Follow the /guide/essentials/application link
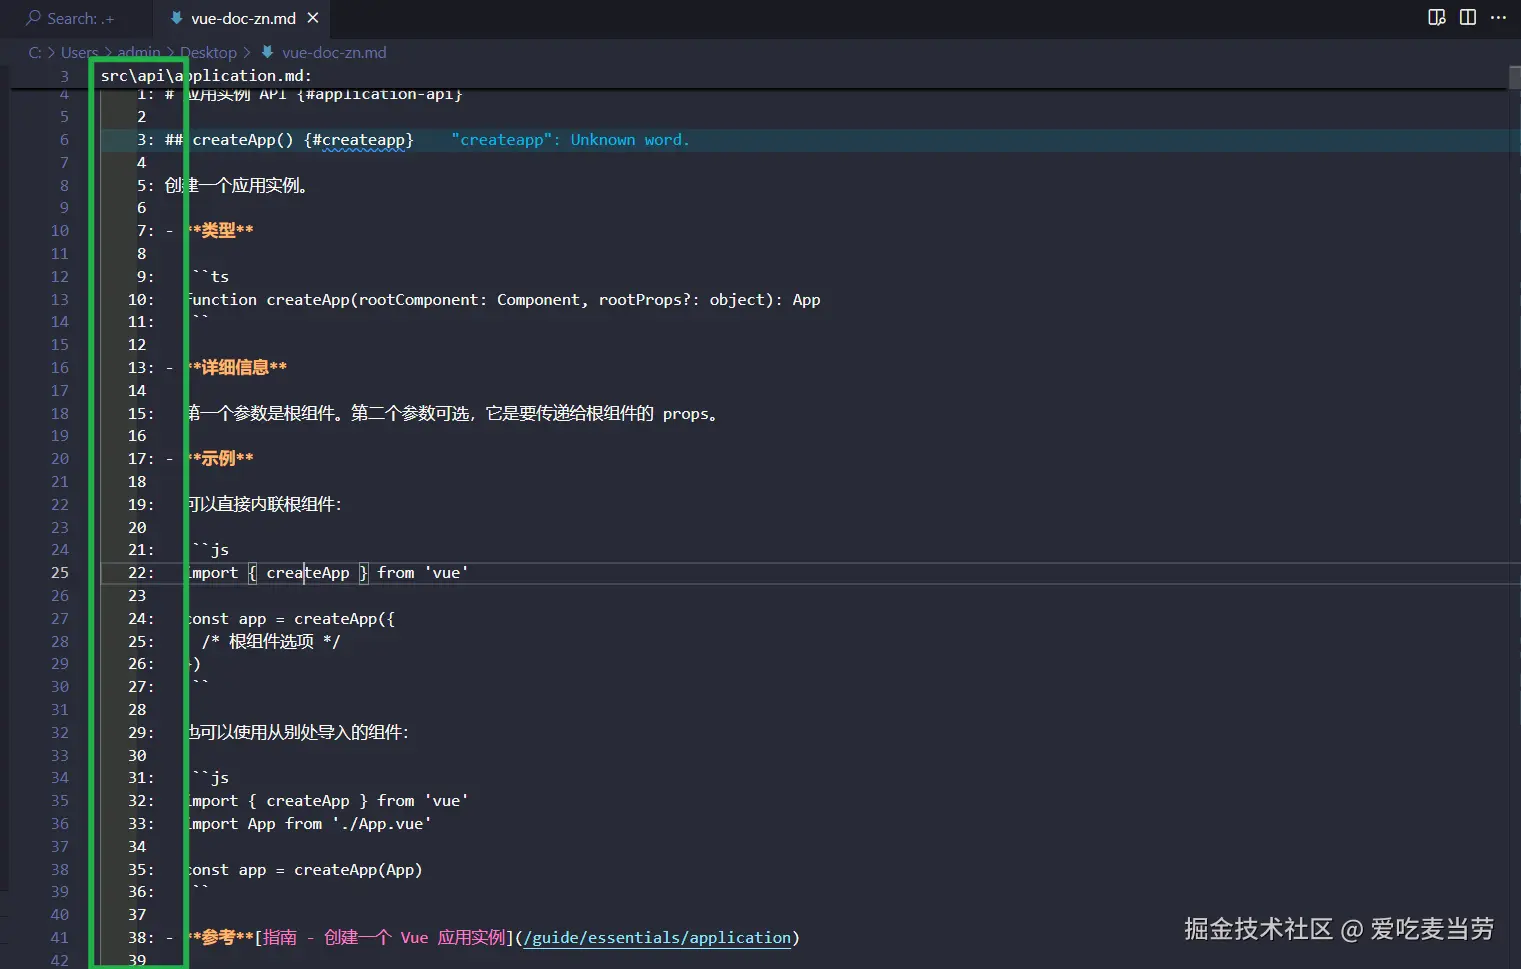Image resolution: width=1521 pixels, height=969 pixels. (x=657, y=937)
